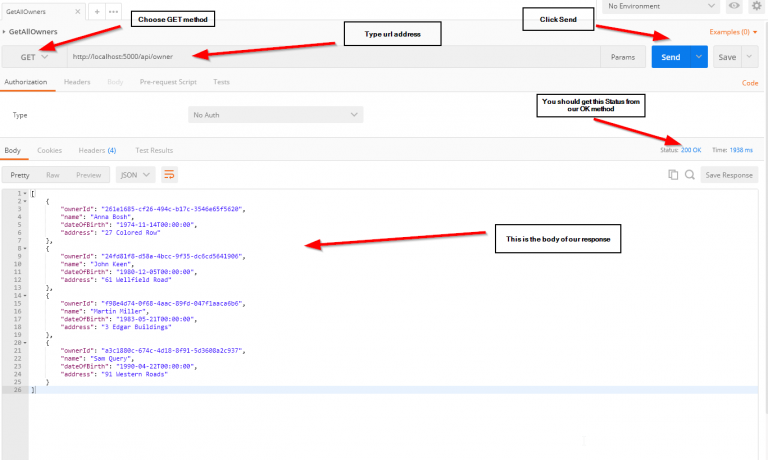Viewport: 768px width, 460px height.
Task: Open the JSON format dropdown
Action: [x=136, y=175]
